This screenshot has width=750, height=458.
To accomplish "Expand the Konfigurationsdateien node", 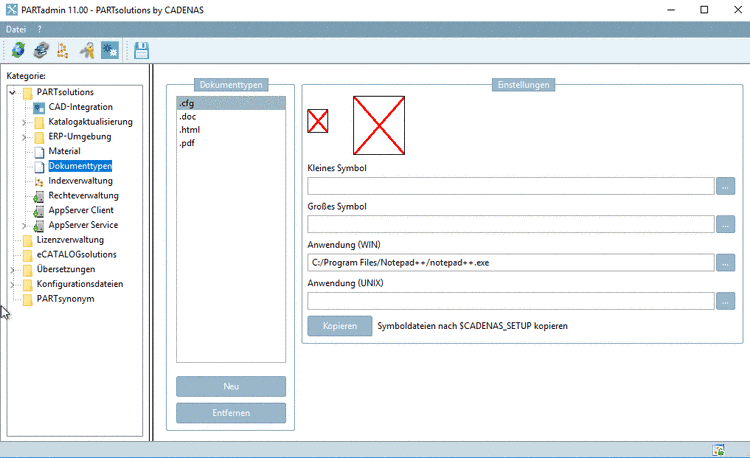I will pos(12,284).
